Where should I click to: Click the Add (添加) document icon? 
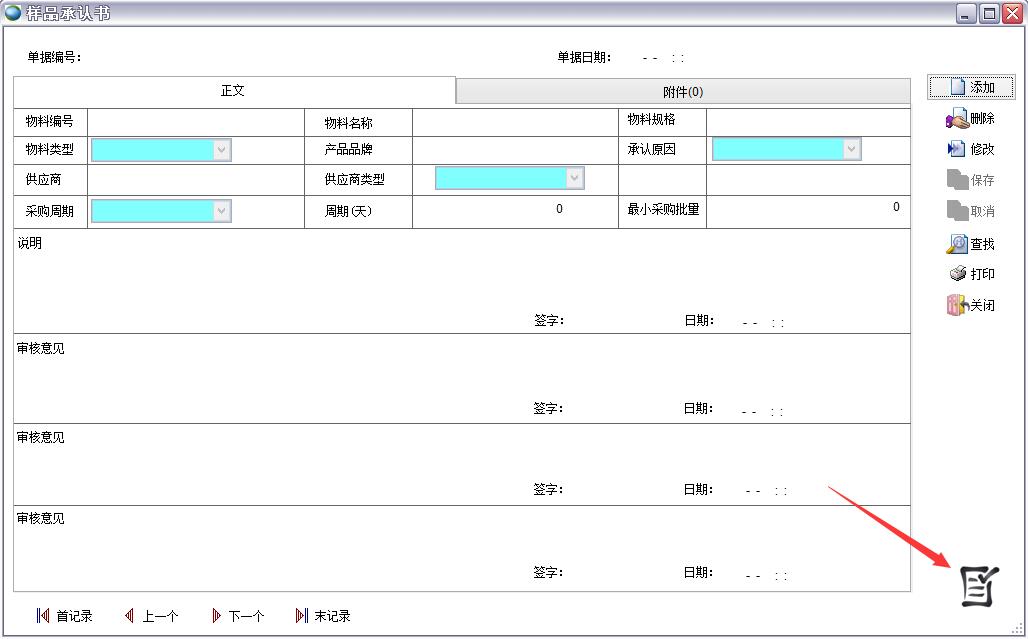point(957,87)
